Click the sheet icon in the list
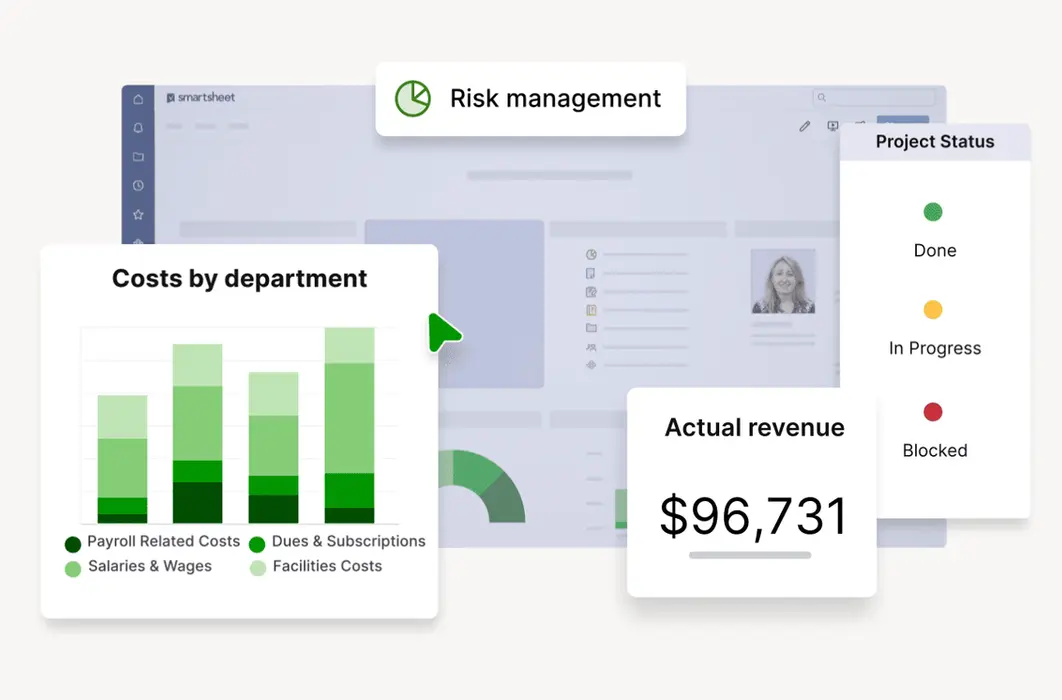 click(591, 274)
